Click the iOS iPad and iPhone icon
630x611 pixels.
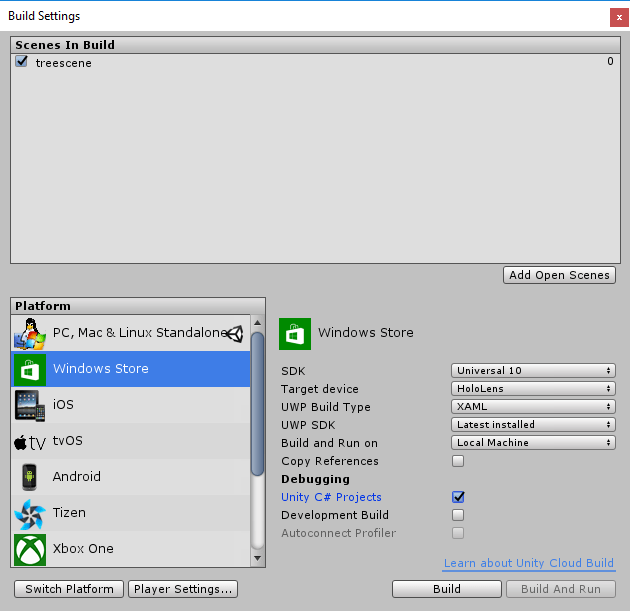(x=30, y=406)
